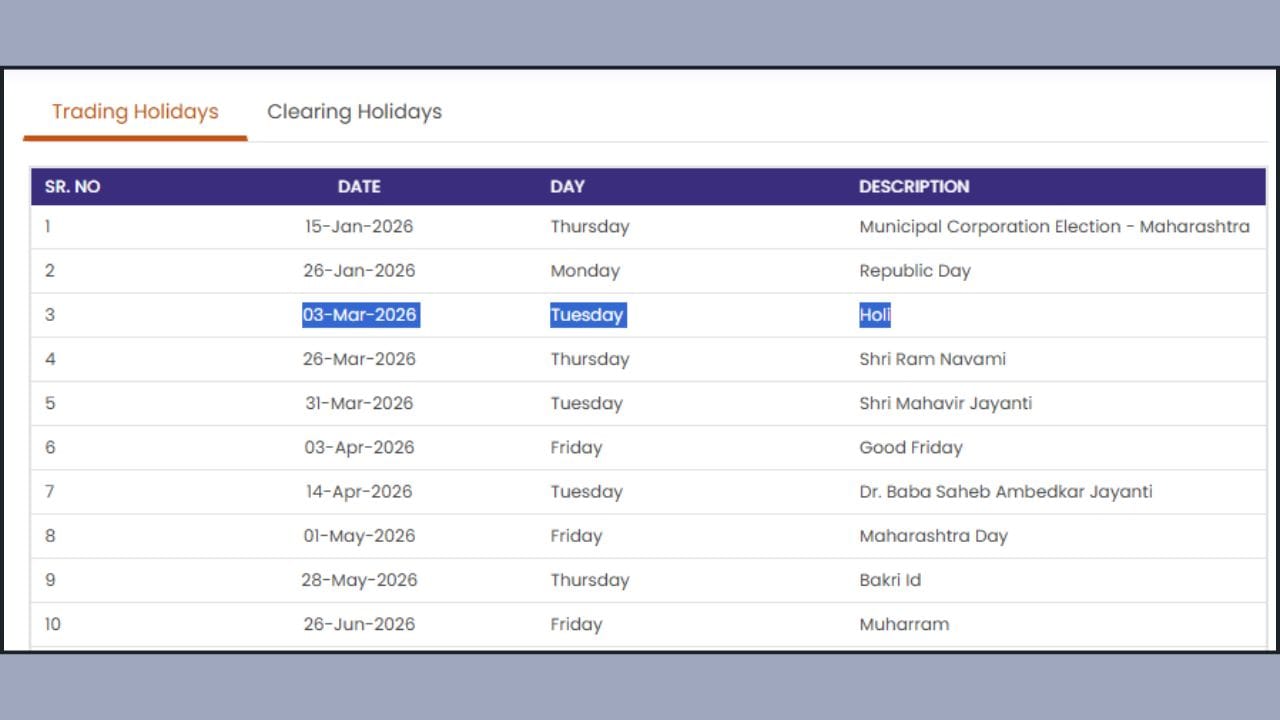Select the Trading Holidays tab
This screenshot has width=1280, height=720.
(x=135, y=112)
